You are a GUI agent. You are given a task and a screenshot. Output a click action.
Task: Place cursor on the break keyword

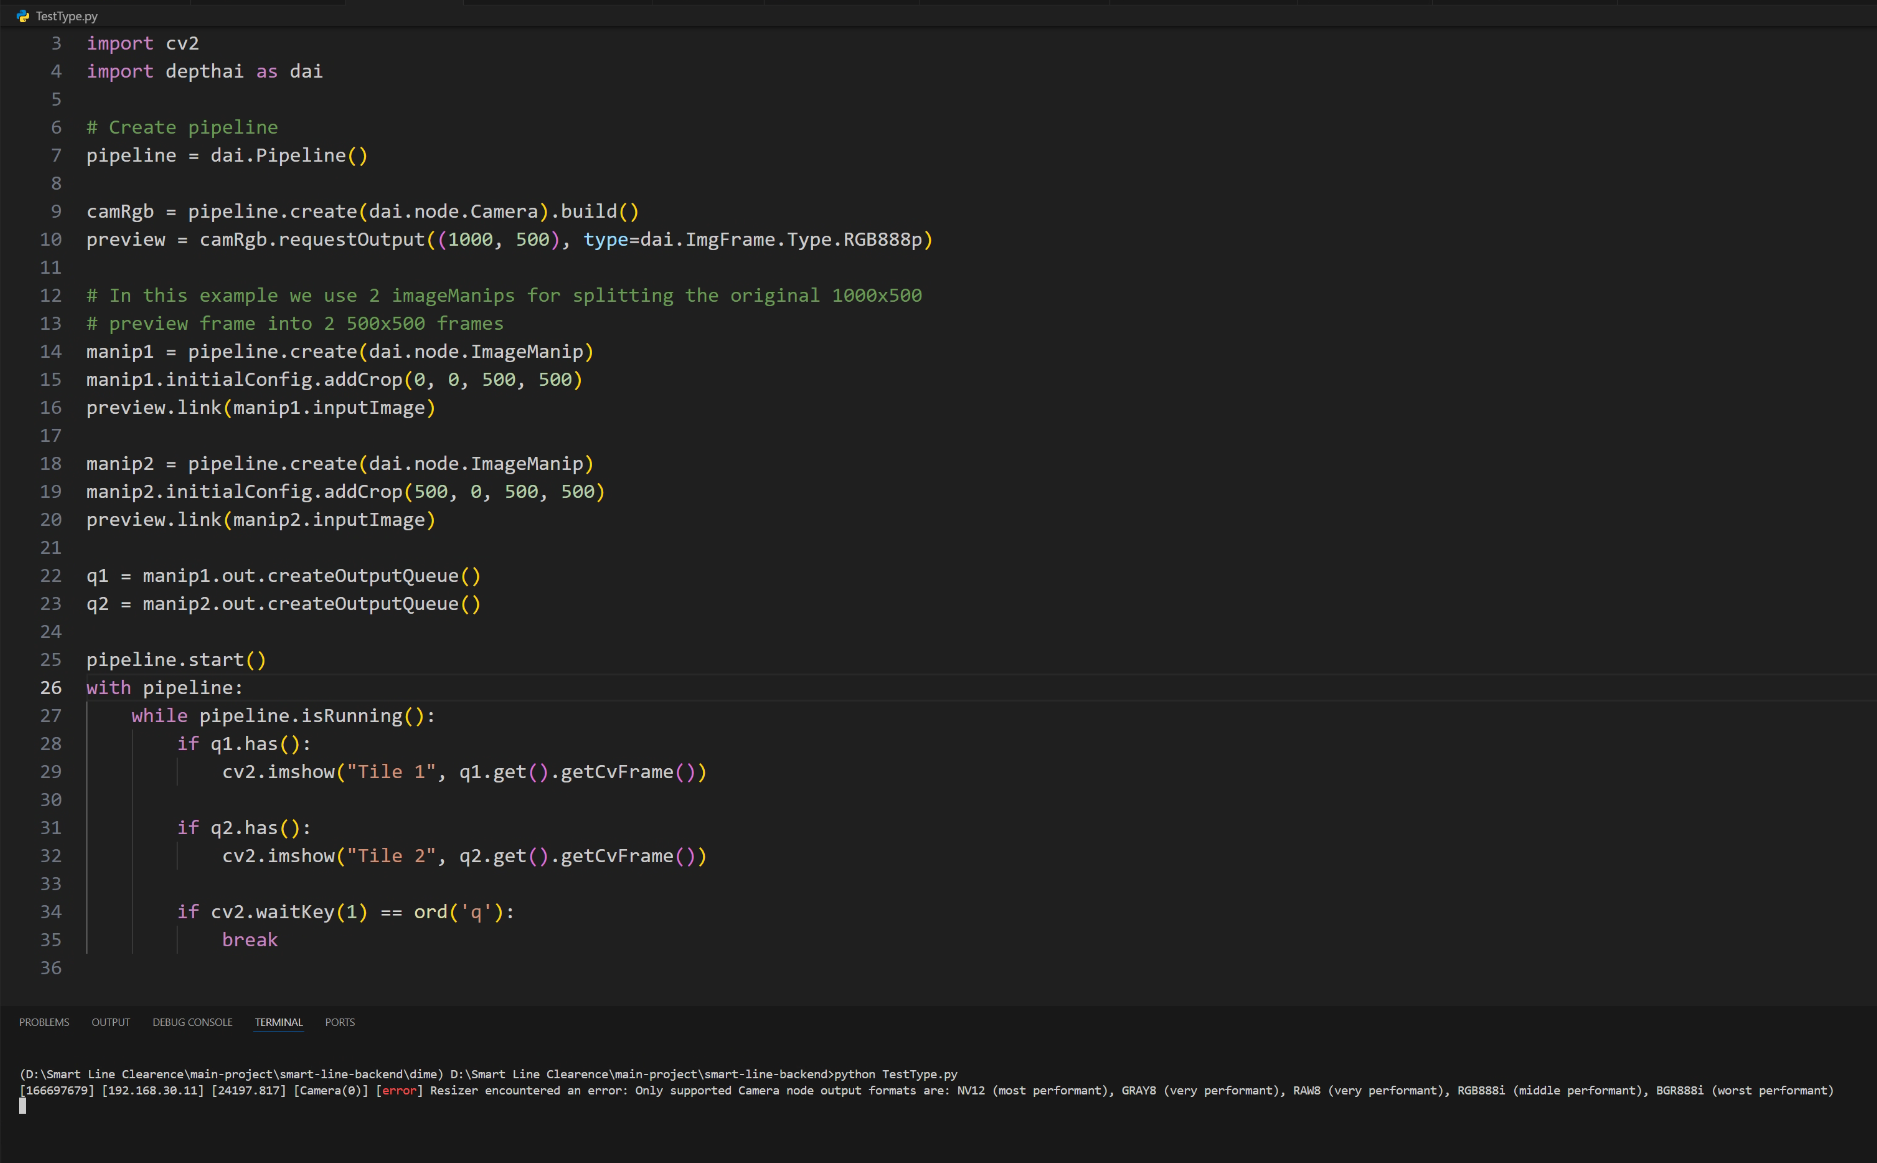[x=250, y=940]
